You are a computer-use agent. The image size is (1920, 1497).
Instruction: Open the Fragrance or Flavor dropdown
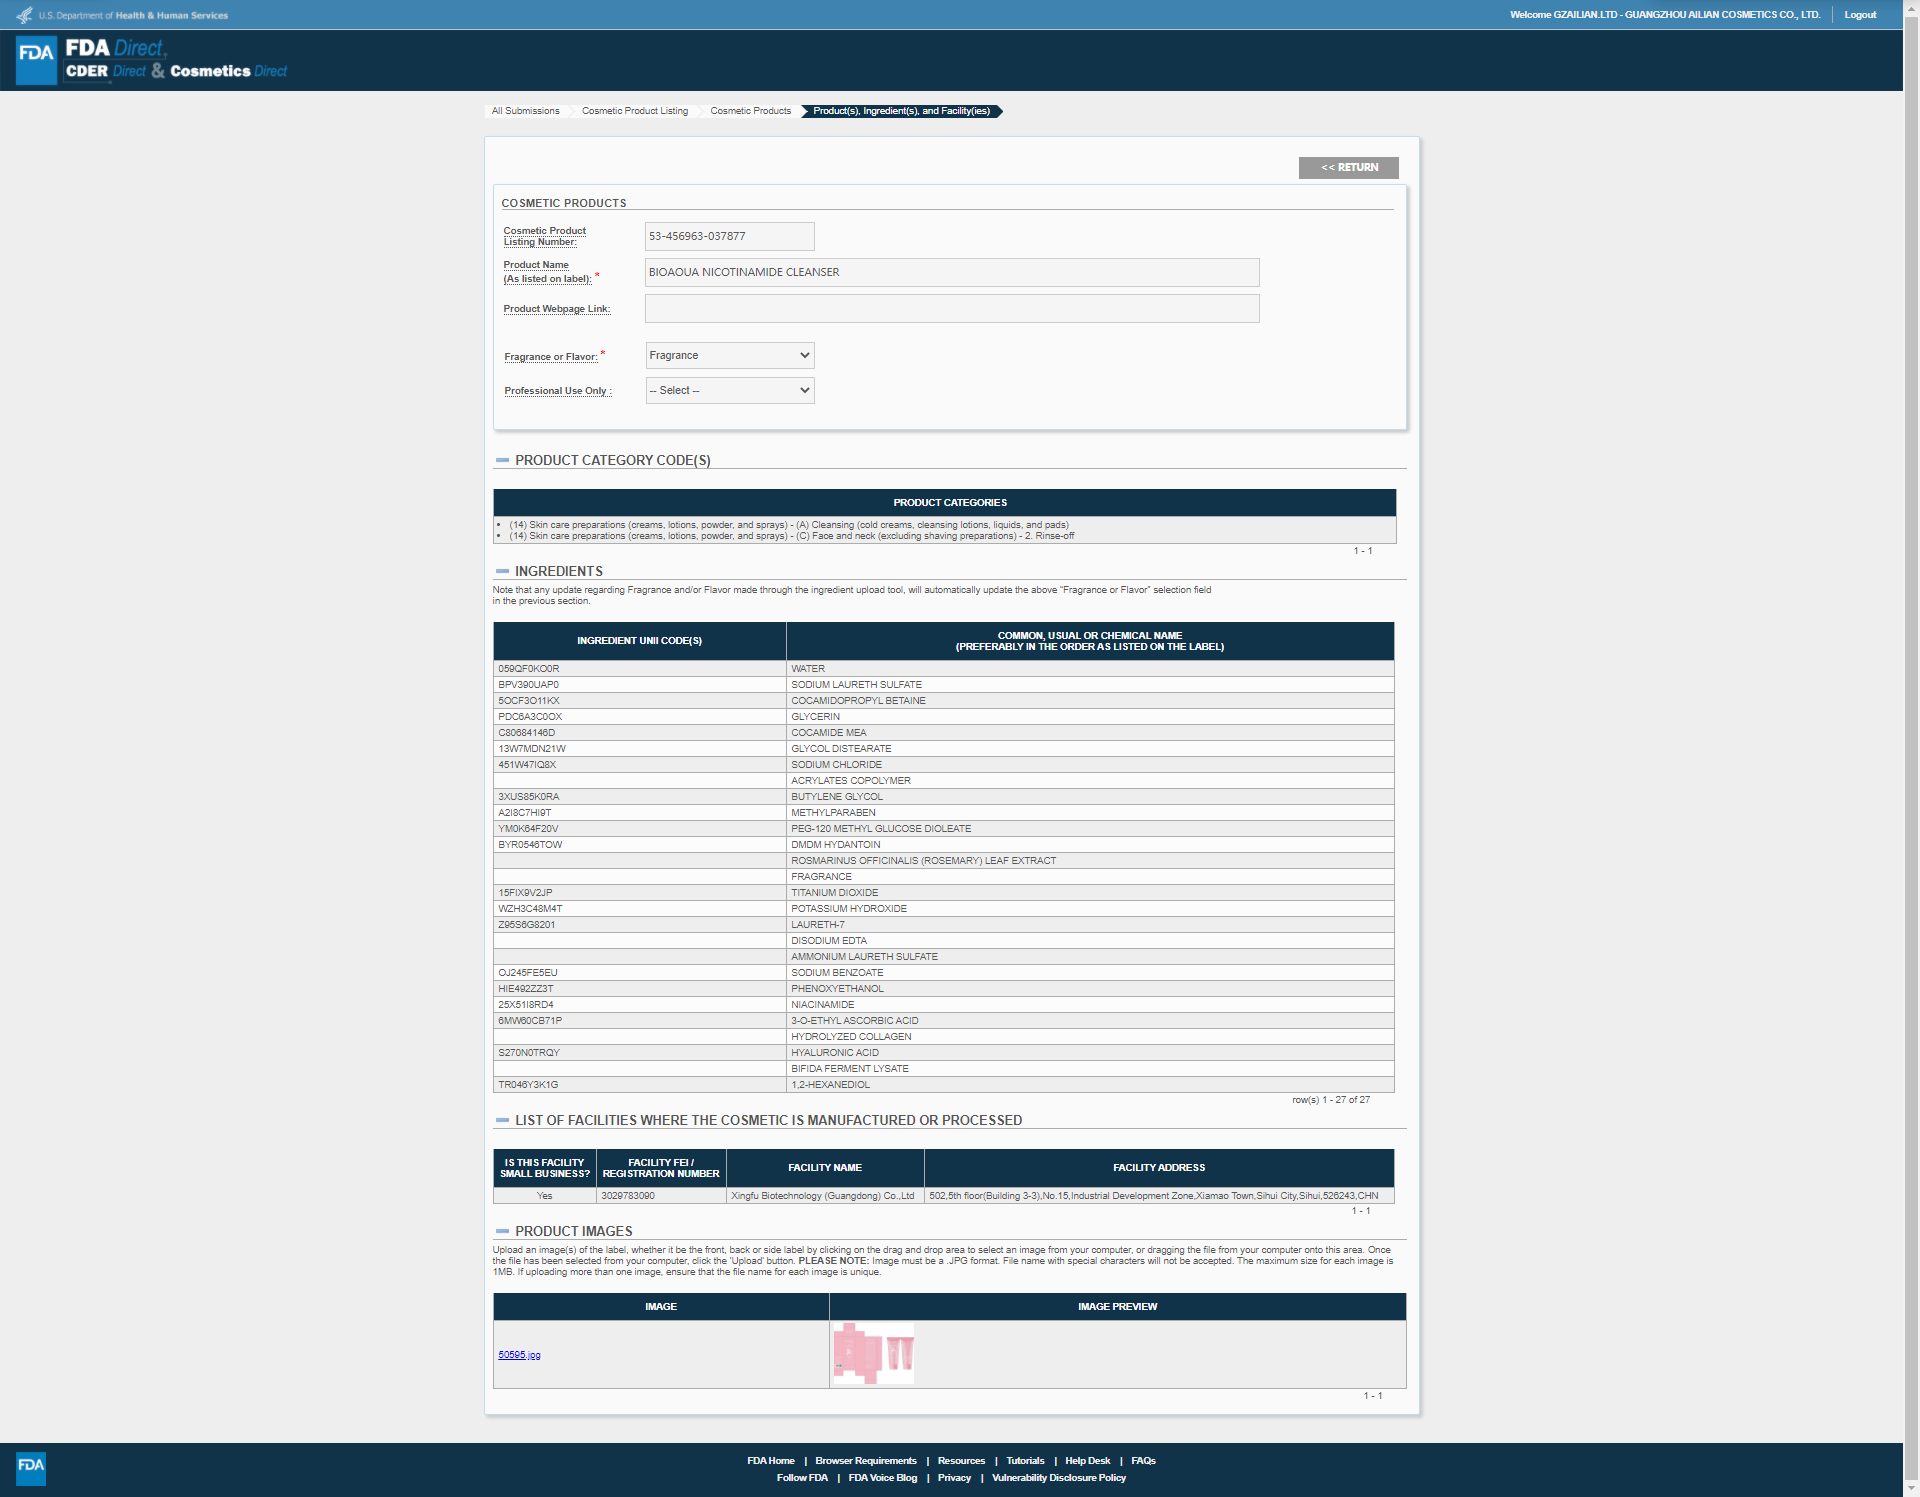(730, 356)
